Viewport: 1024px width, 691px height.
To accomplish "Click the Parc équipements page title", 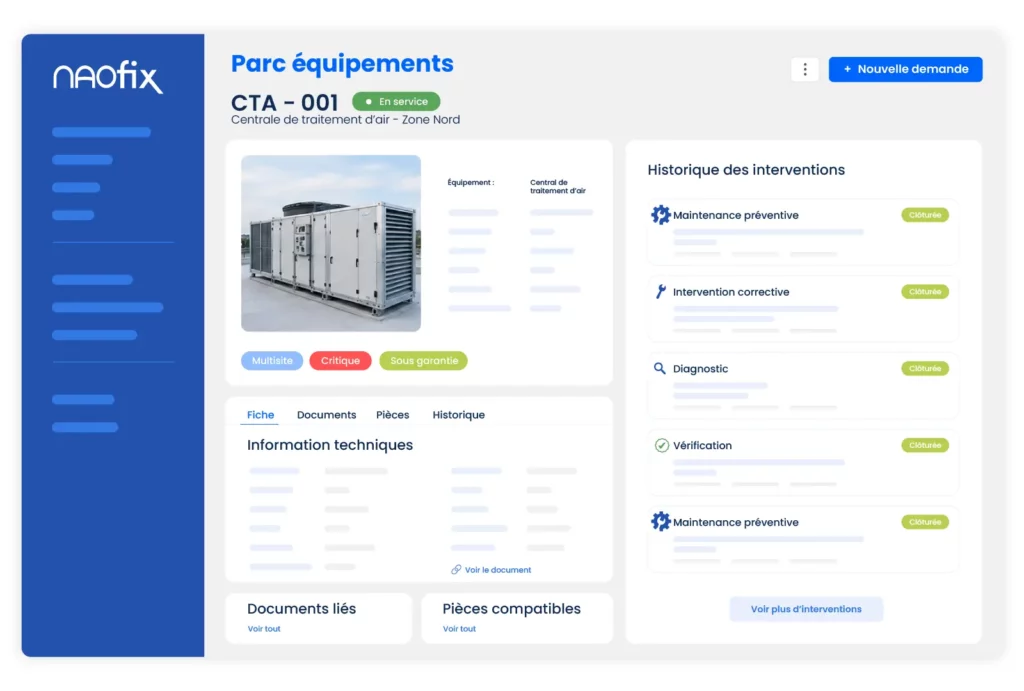I will pos(342,64).
